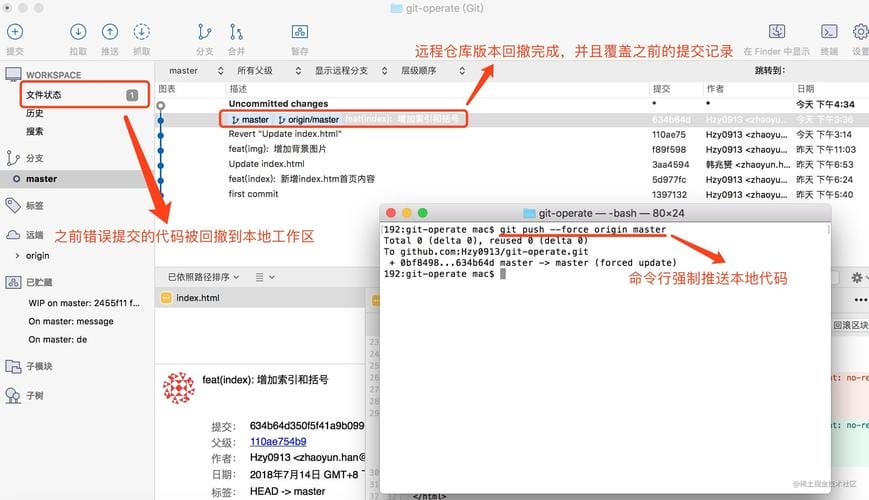Image resolution: width=869 pixels, height=500 pixels.
Task: Click the more options dots in diff panel
Action: point(861,300)
